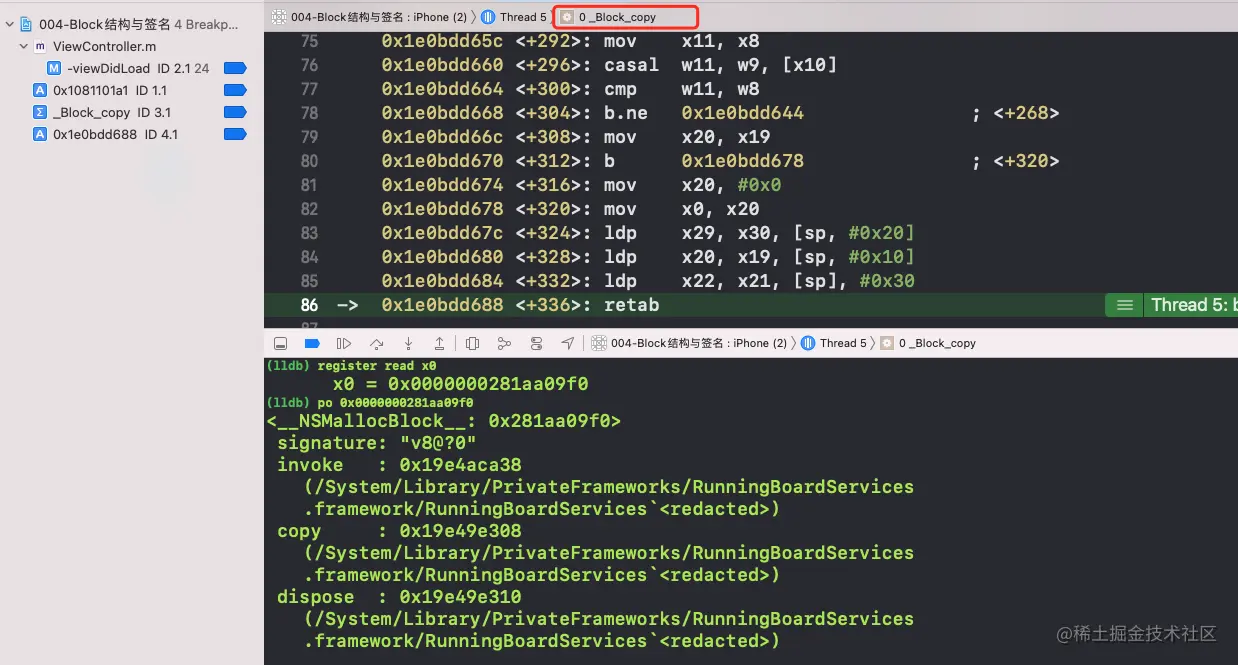Select the 0x1081101a1 breakpoint row
The height and width of the screenshot is (665, 1238).
[132, 90]
